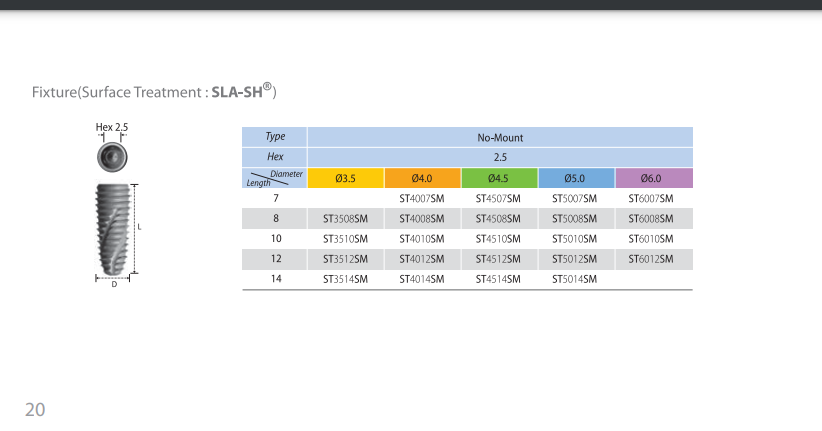Click product code ST6007SM
822x431 pixels.
pos(651,199)
